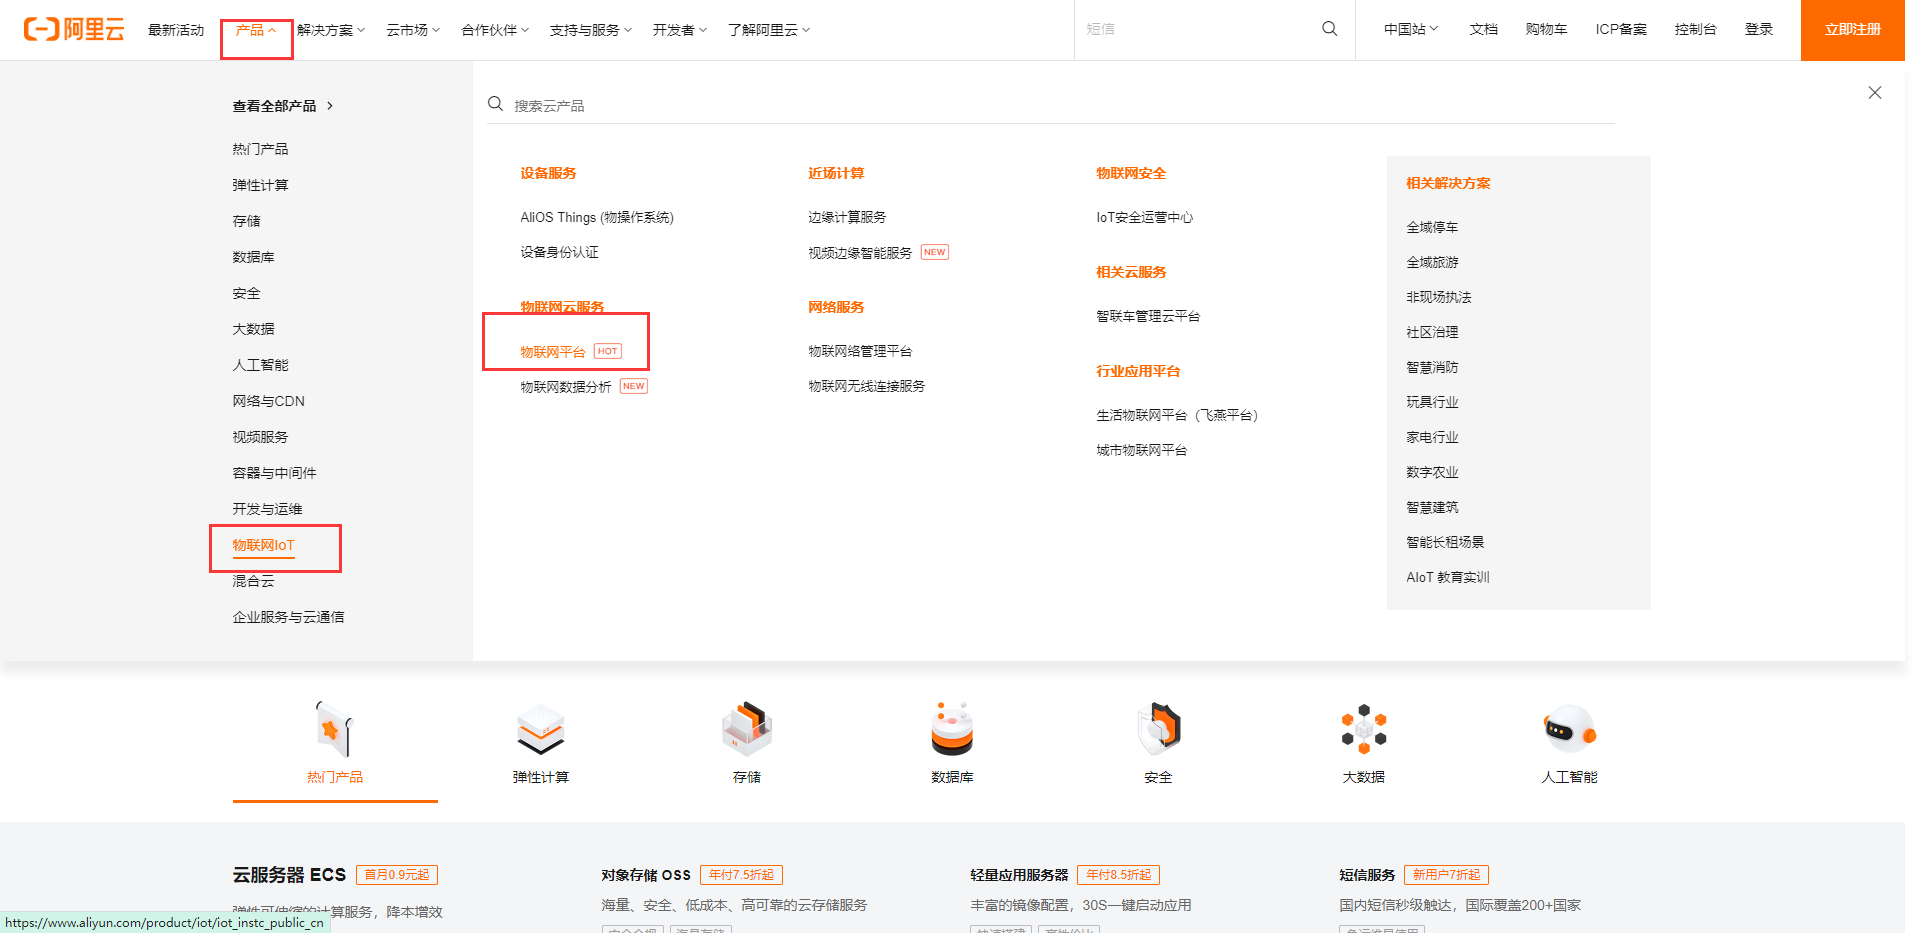The height and width of the screenshot is (933, 1920).
Task: Open 城市物联网平台 link
Action: click(x=1141, y=450)
